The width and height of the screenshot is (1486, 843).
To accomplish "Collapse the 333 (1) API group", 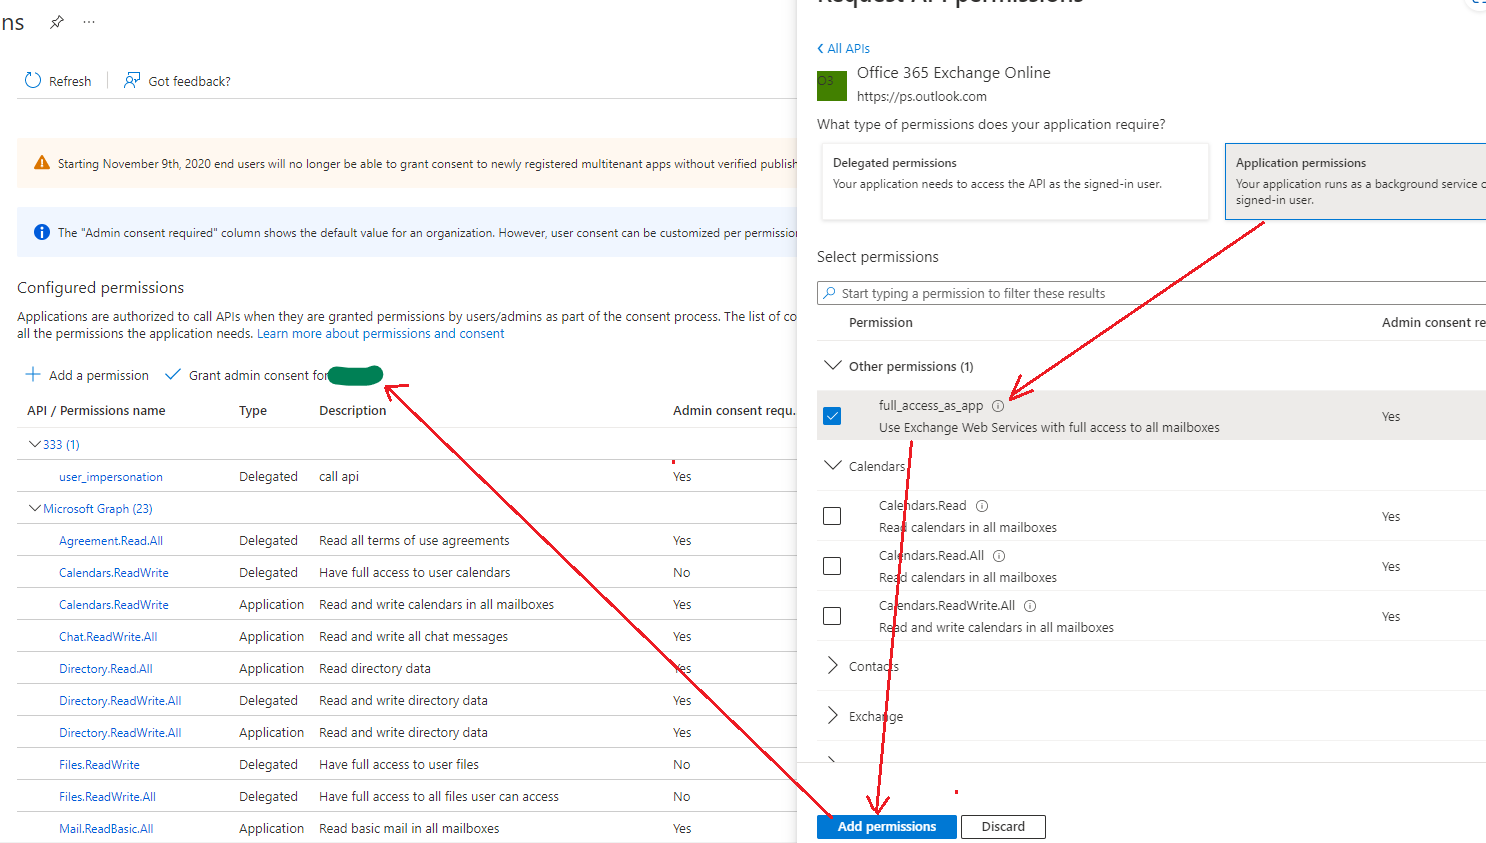I will pyautogui.click(x=35, y=444).
